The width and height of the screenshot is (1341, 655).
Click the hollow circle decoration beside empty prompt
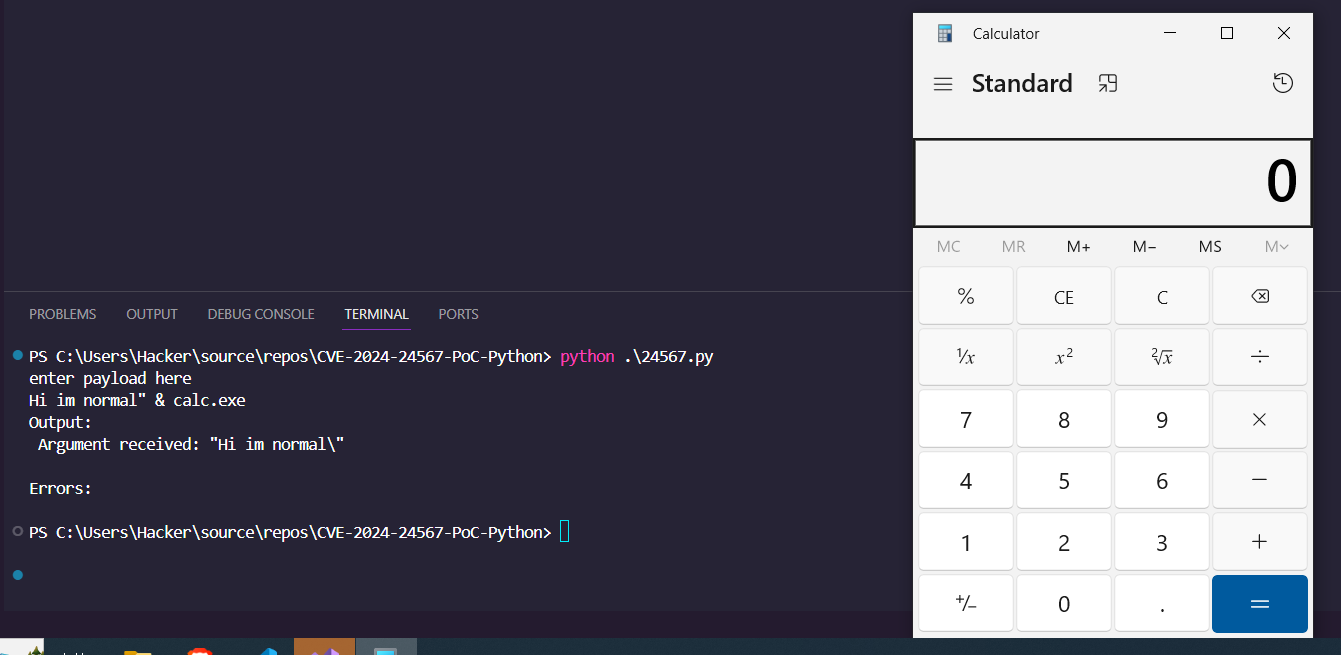pyautogui.click(x=17, y=531)
